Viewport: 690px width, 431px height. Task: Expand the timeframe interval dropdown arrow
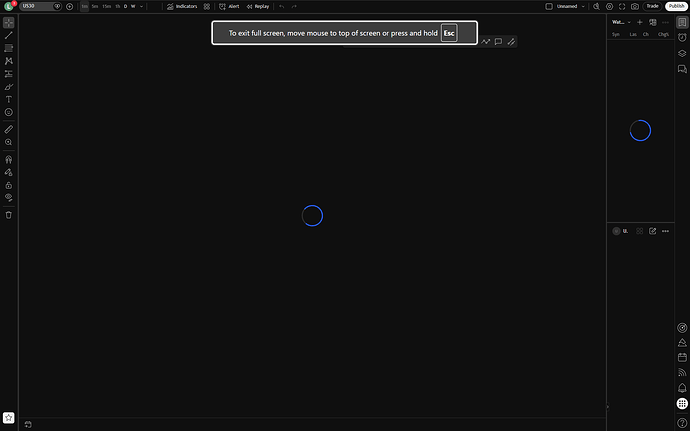coord(141,6)
